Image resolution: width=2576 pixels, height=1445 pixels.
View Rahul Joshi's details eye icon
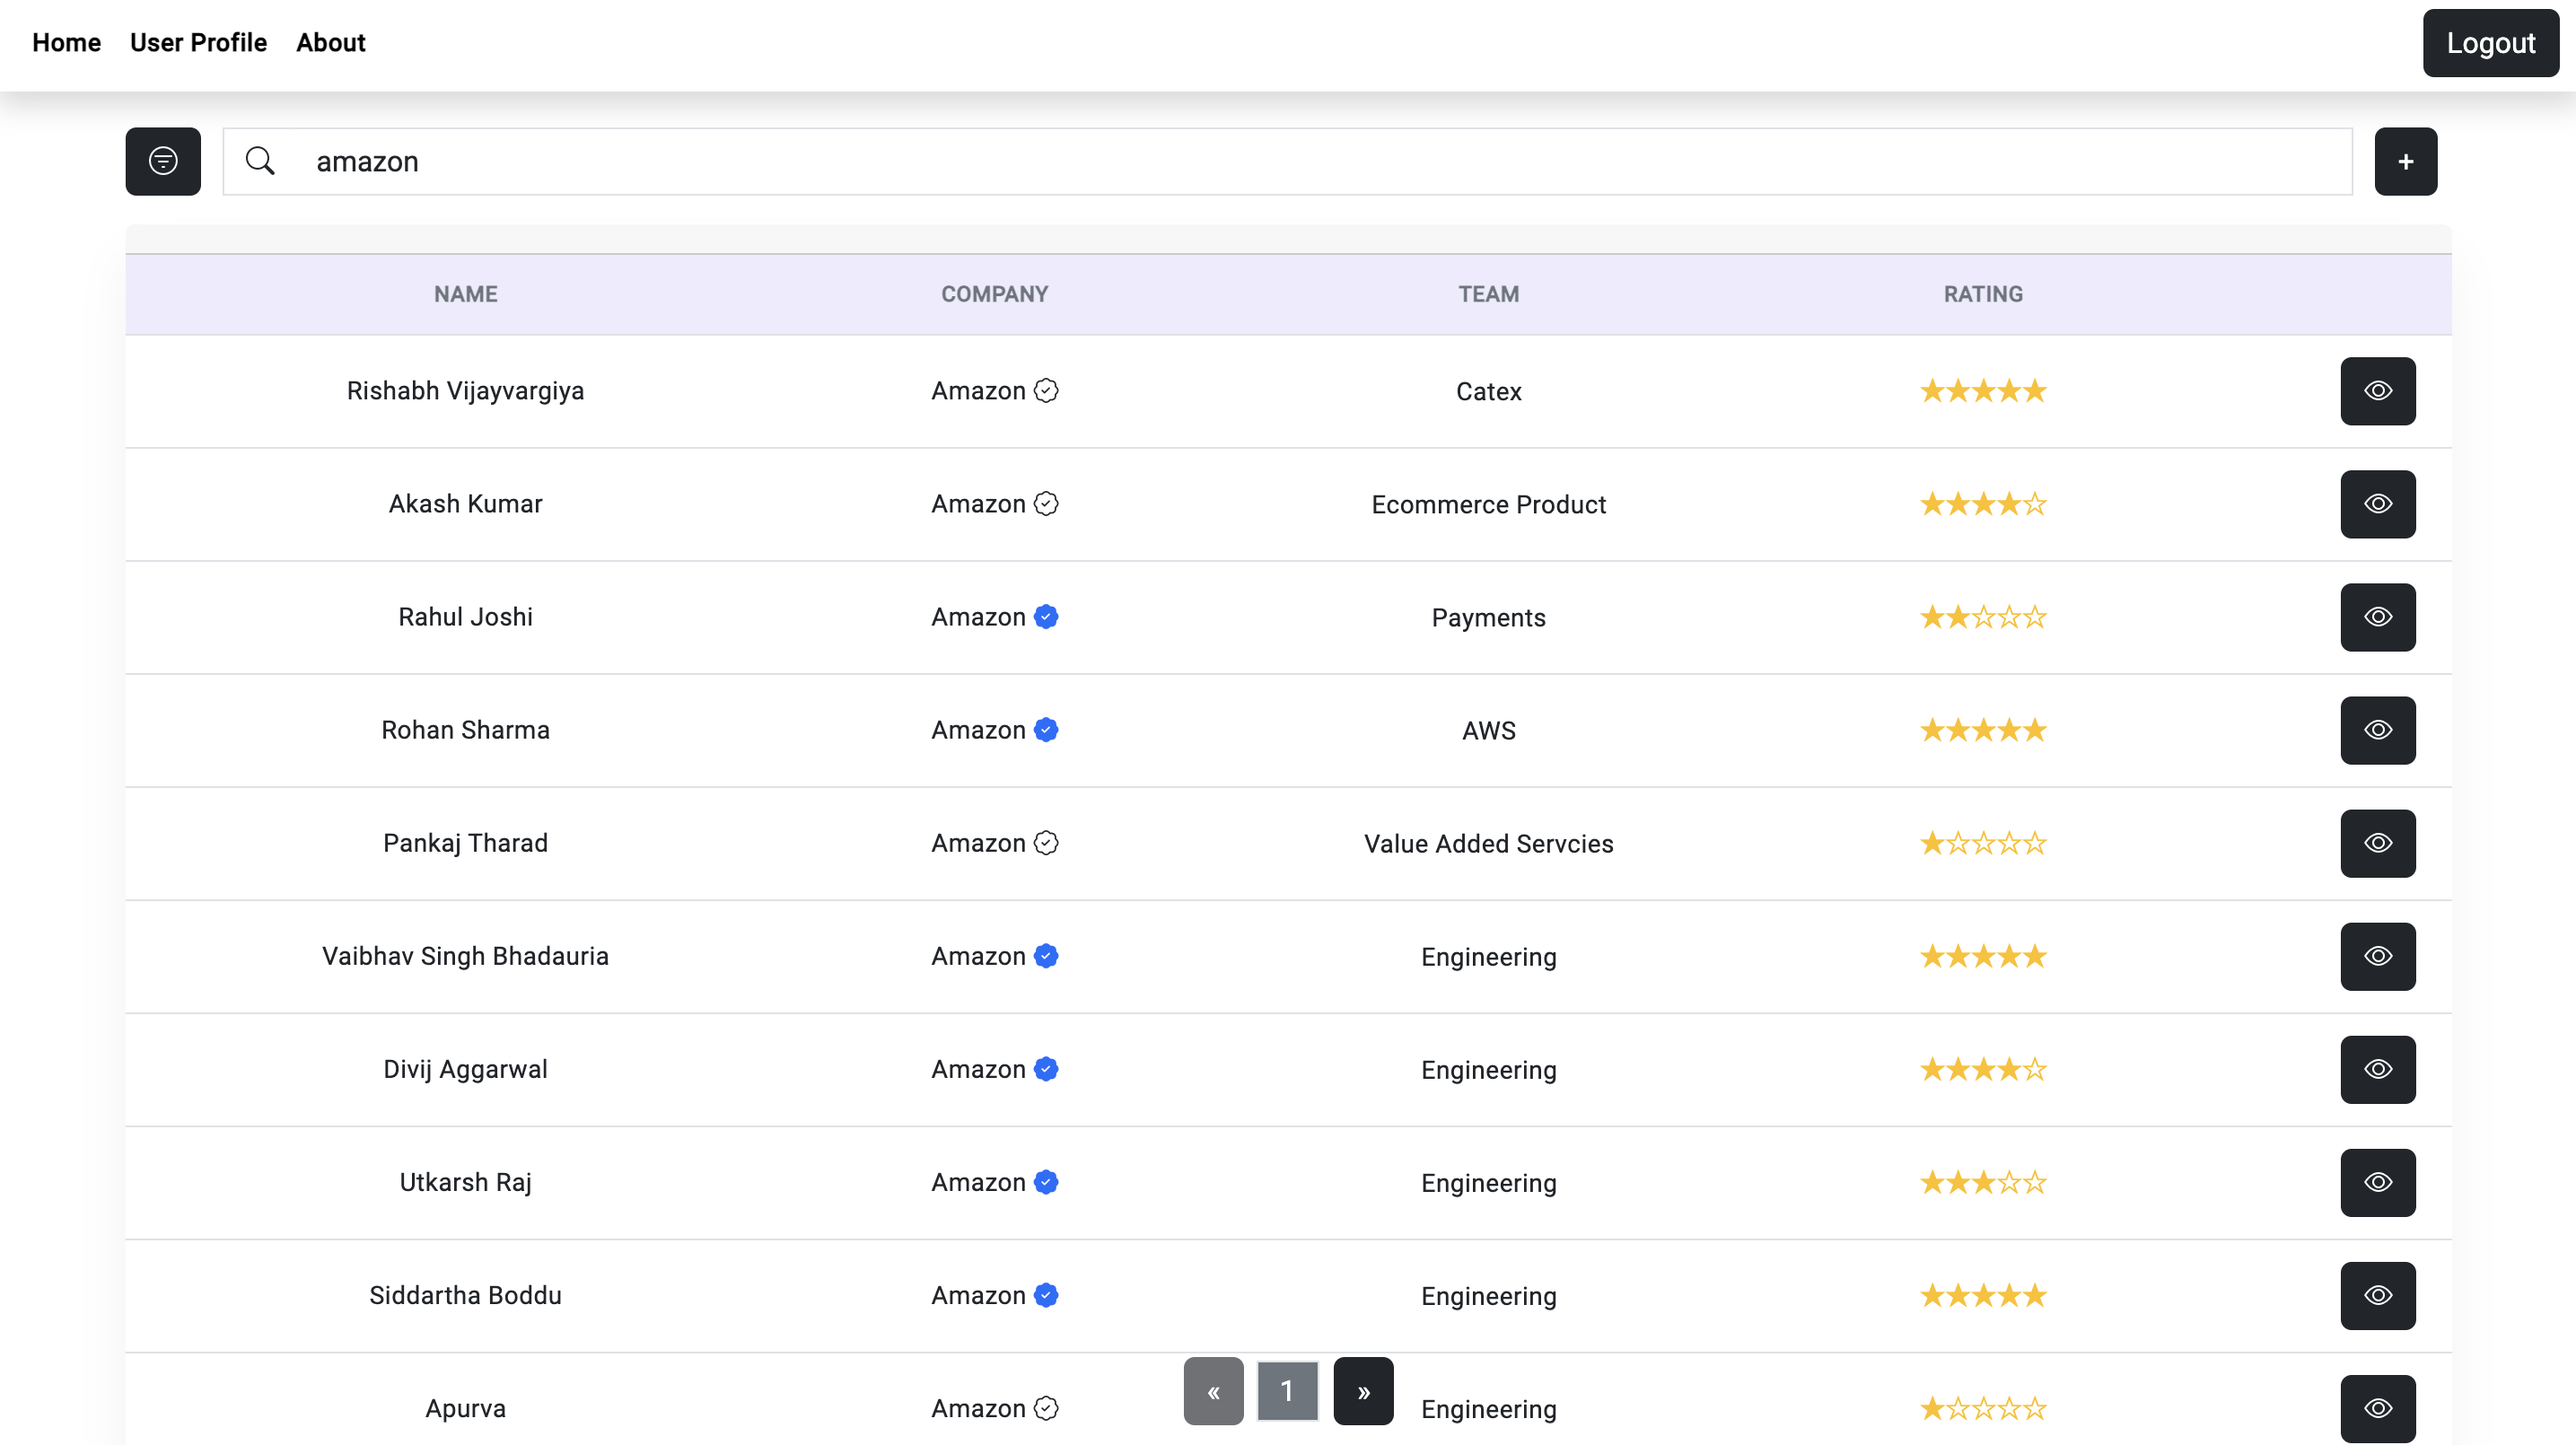[x=2378, y=617]
